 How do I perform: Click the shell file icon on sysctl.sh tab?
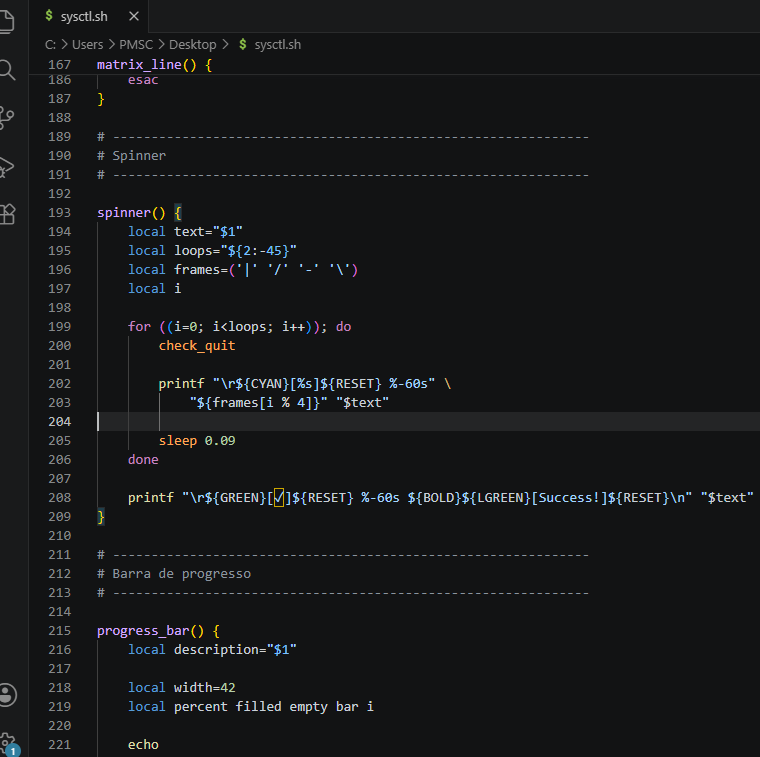click(49, 16)
